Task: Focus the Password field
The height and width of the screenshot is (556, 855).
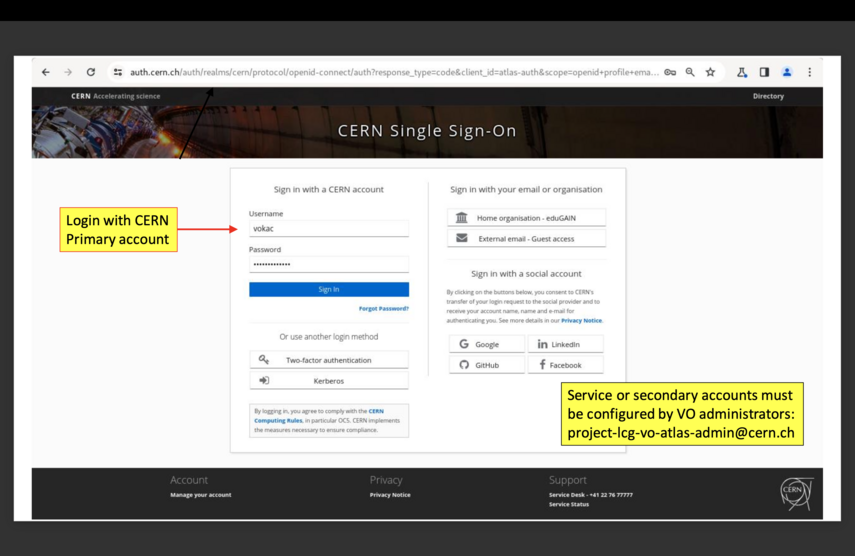Action: [328, 265]
